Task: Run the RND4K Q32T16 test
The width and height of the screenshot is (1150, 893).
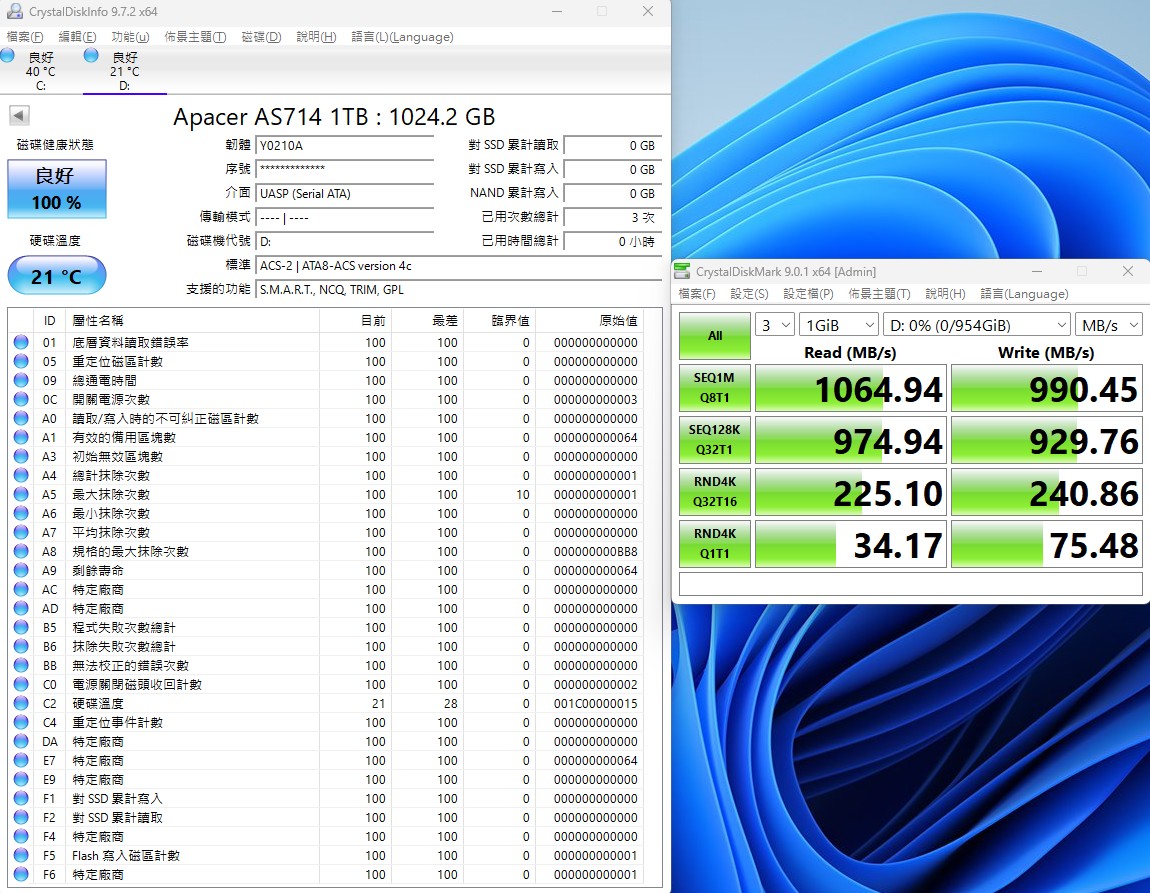Action: tap(715, 492)
